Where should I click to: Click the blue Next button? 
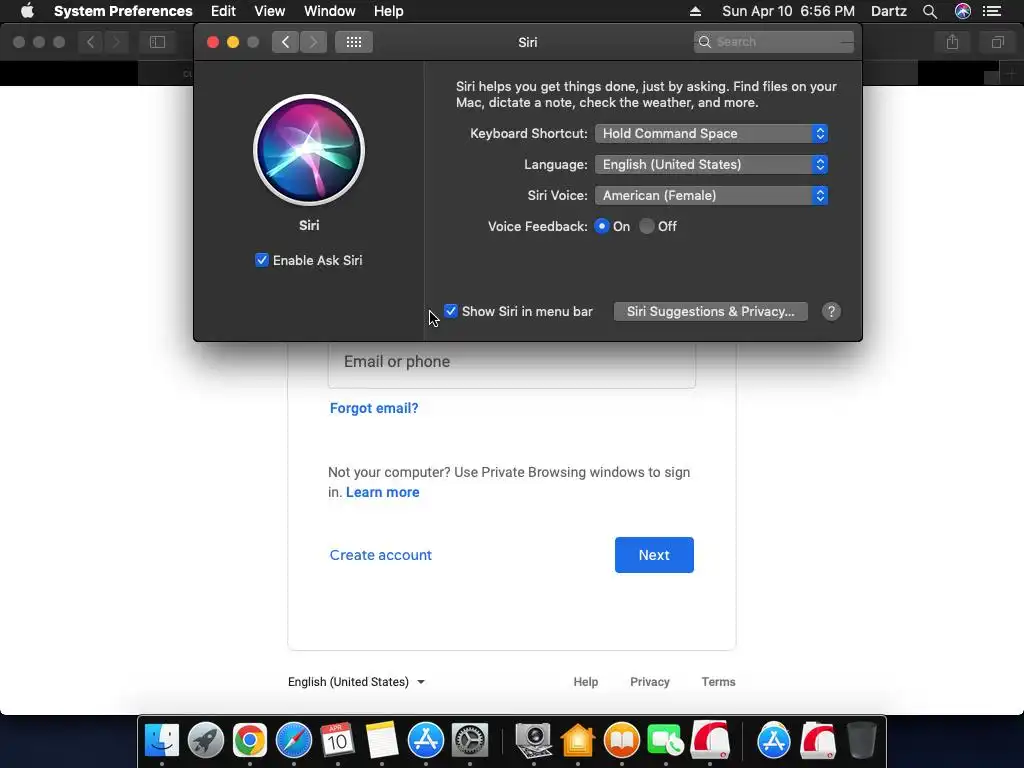point(654,555)
